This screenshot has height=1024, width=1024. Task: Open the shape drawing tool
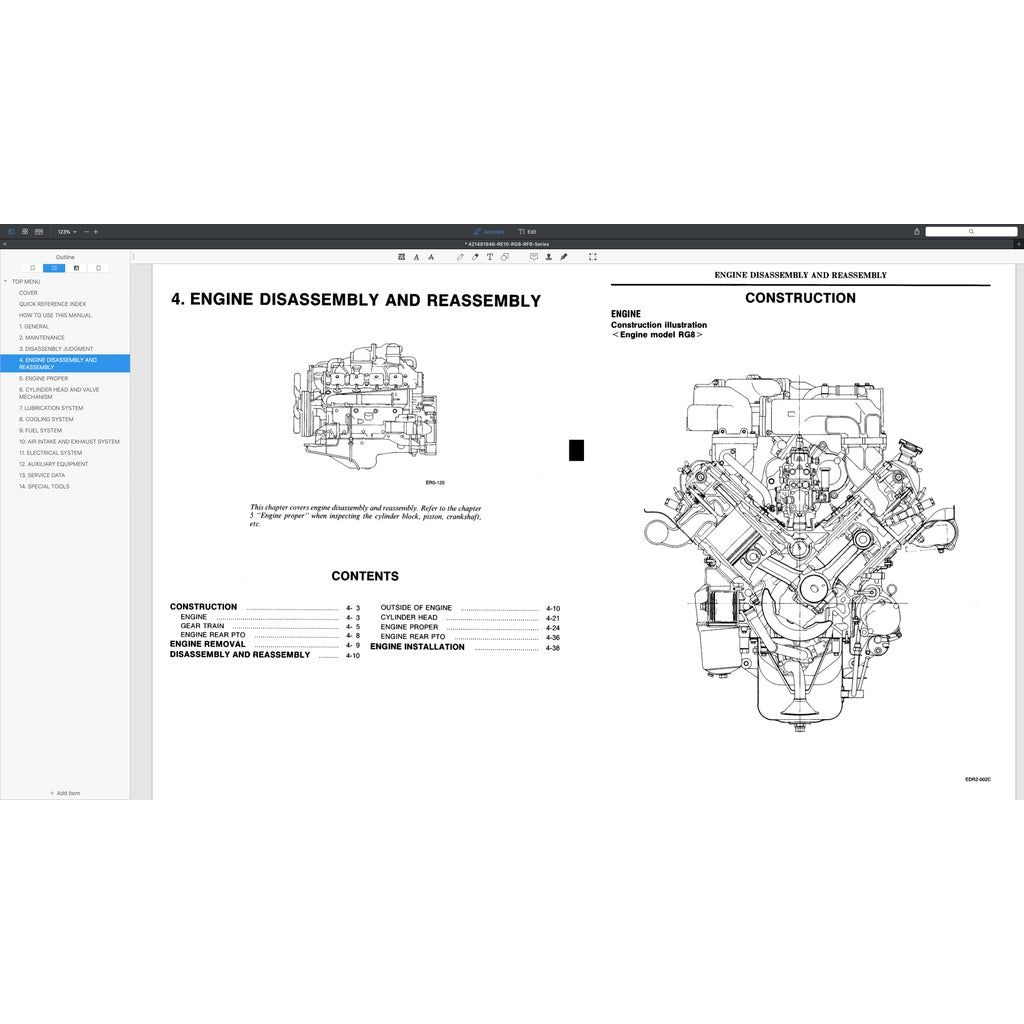(504, 257)
